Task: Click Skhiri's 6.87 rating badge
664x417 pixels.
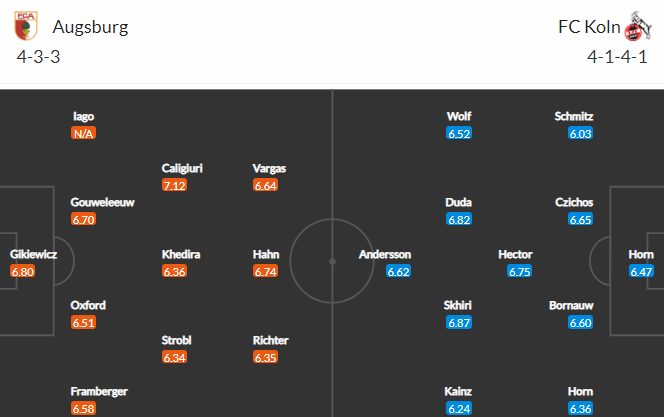Action: click(x=459, y=323)
